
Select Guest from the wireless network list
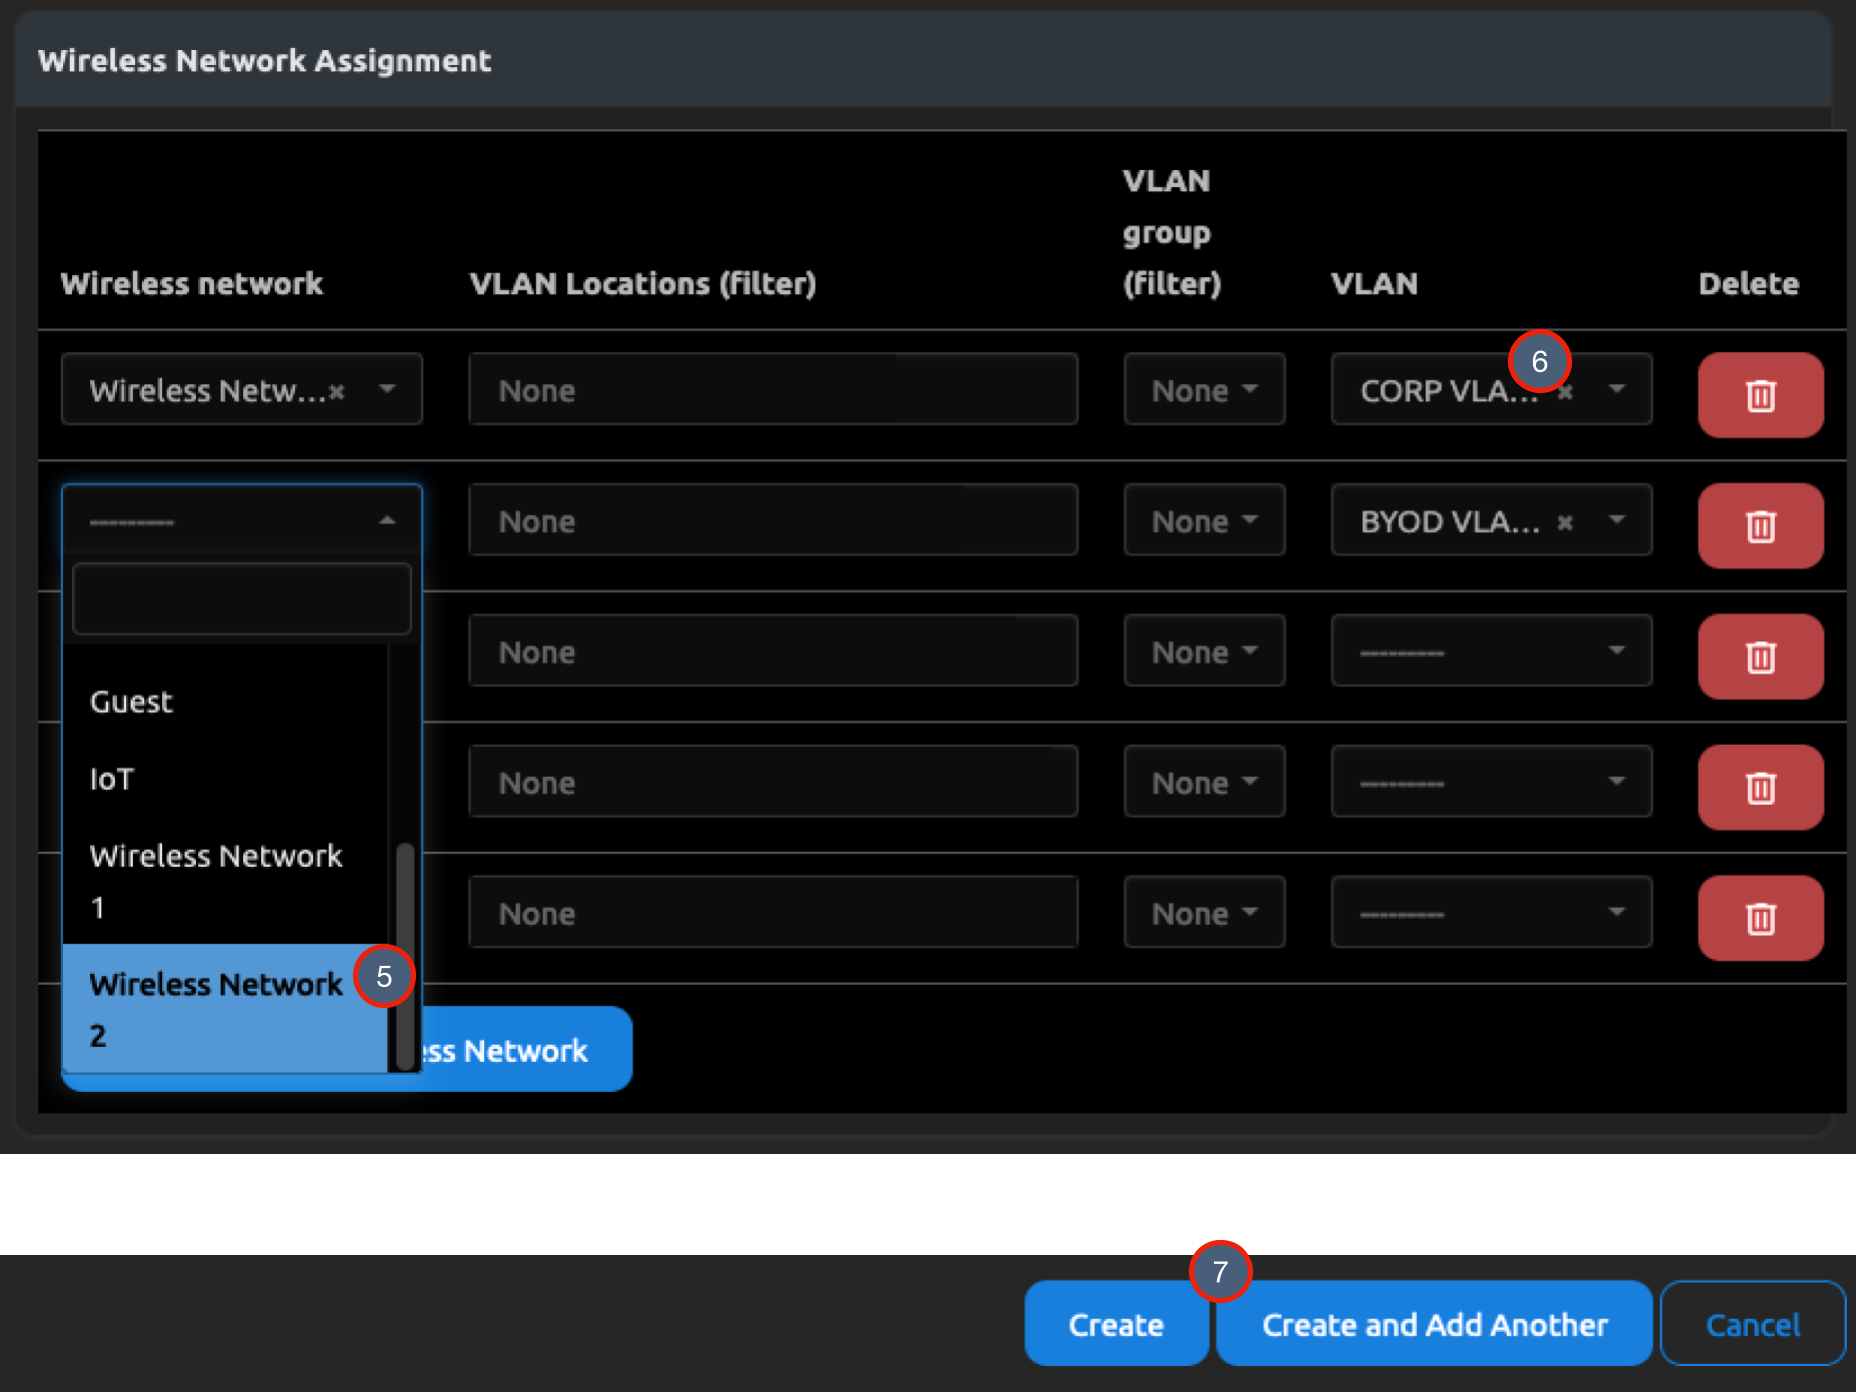(x=131, y=702)
